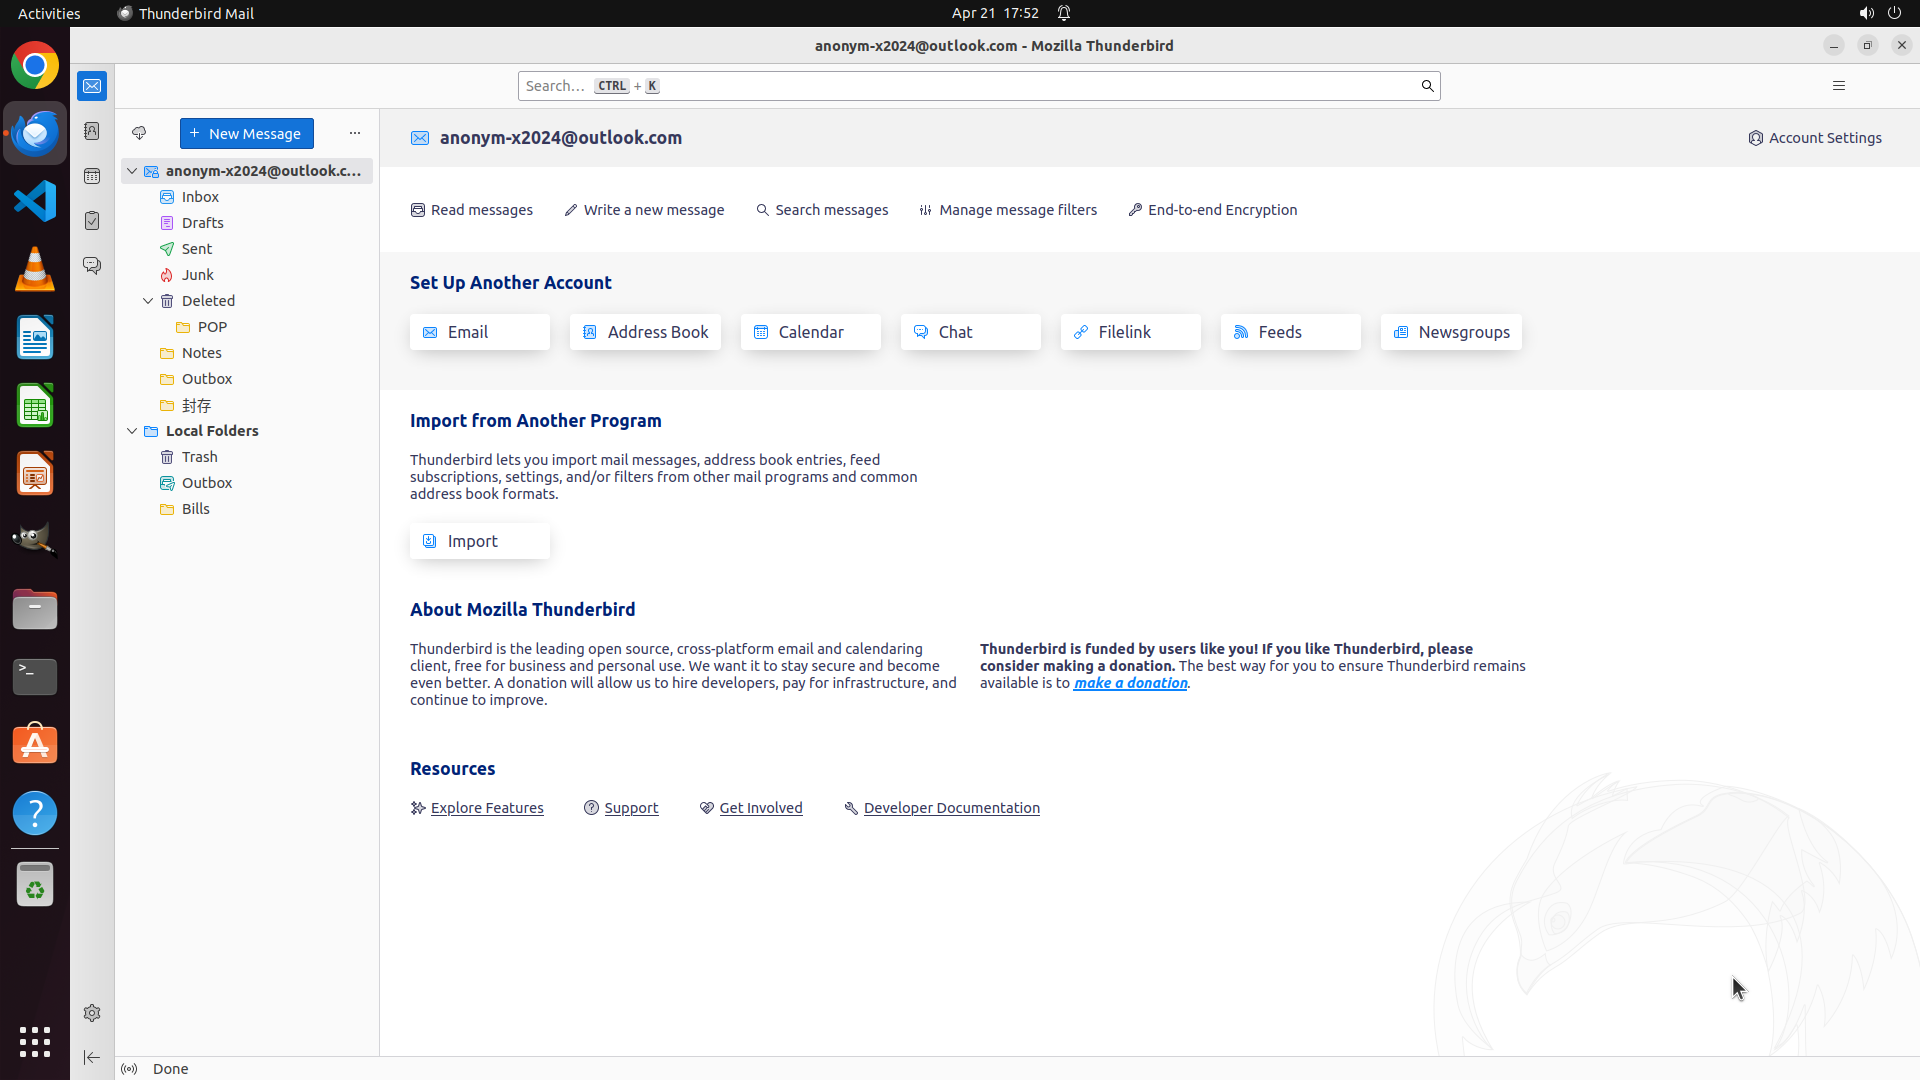The width and height of the screenshot is (1920, 1080).
Task: Click the New Message button
Action: coord(247,133)
